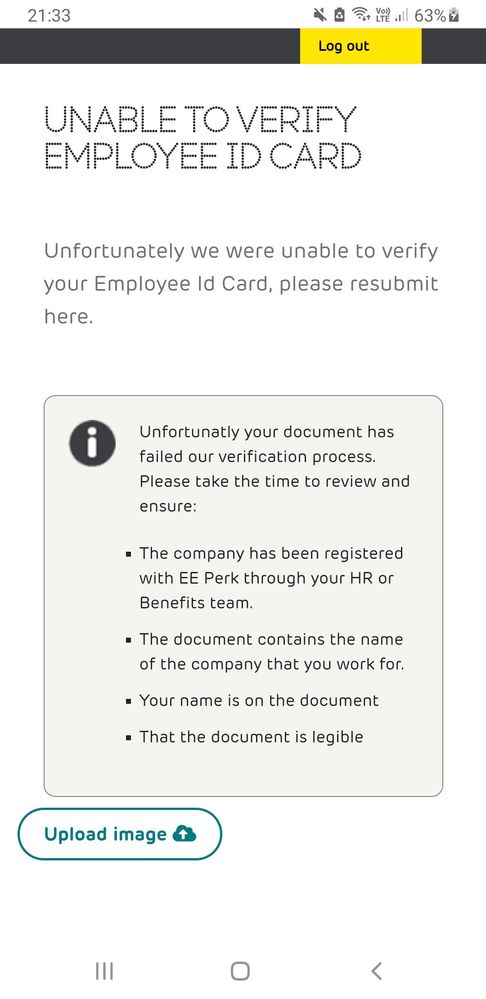
Task: Tap the cloud upload icon
Action: (185, 834)
